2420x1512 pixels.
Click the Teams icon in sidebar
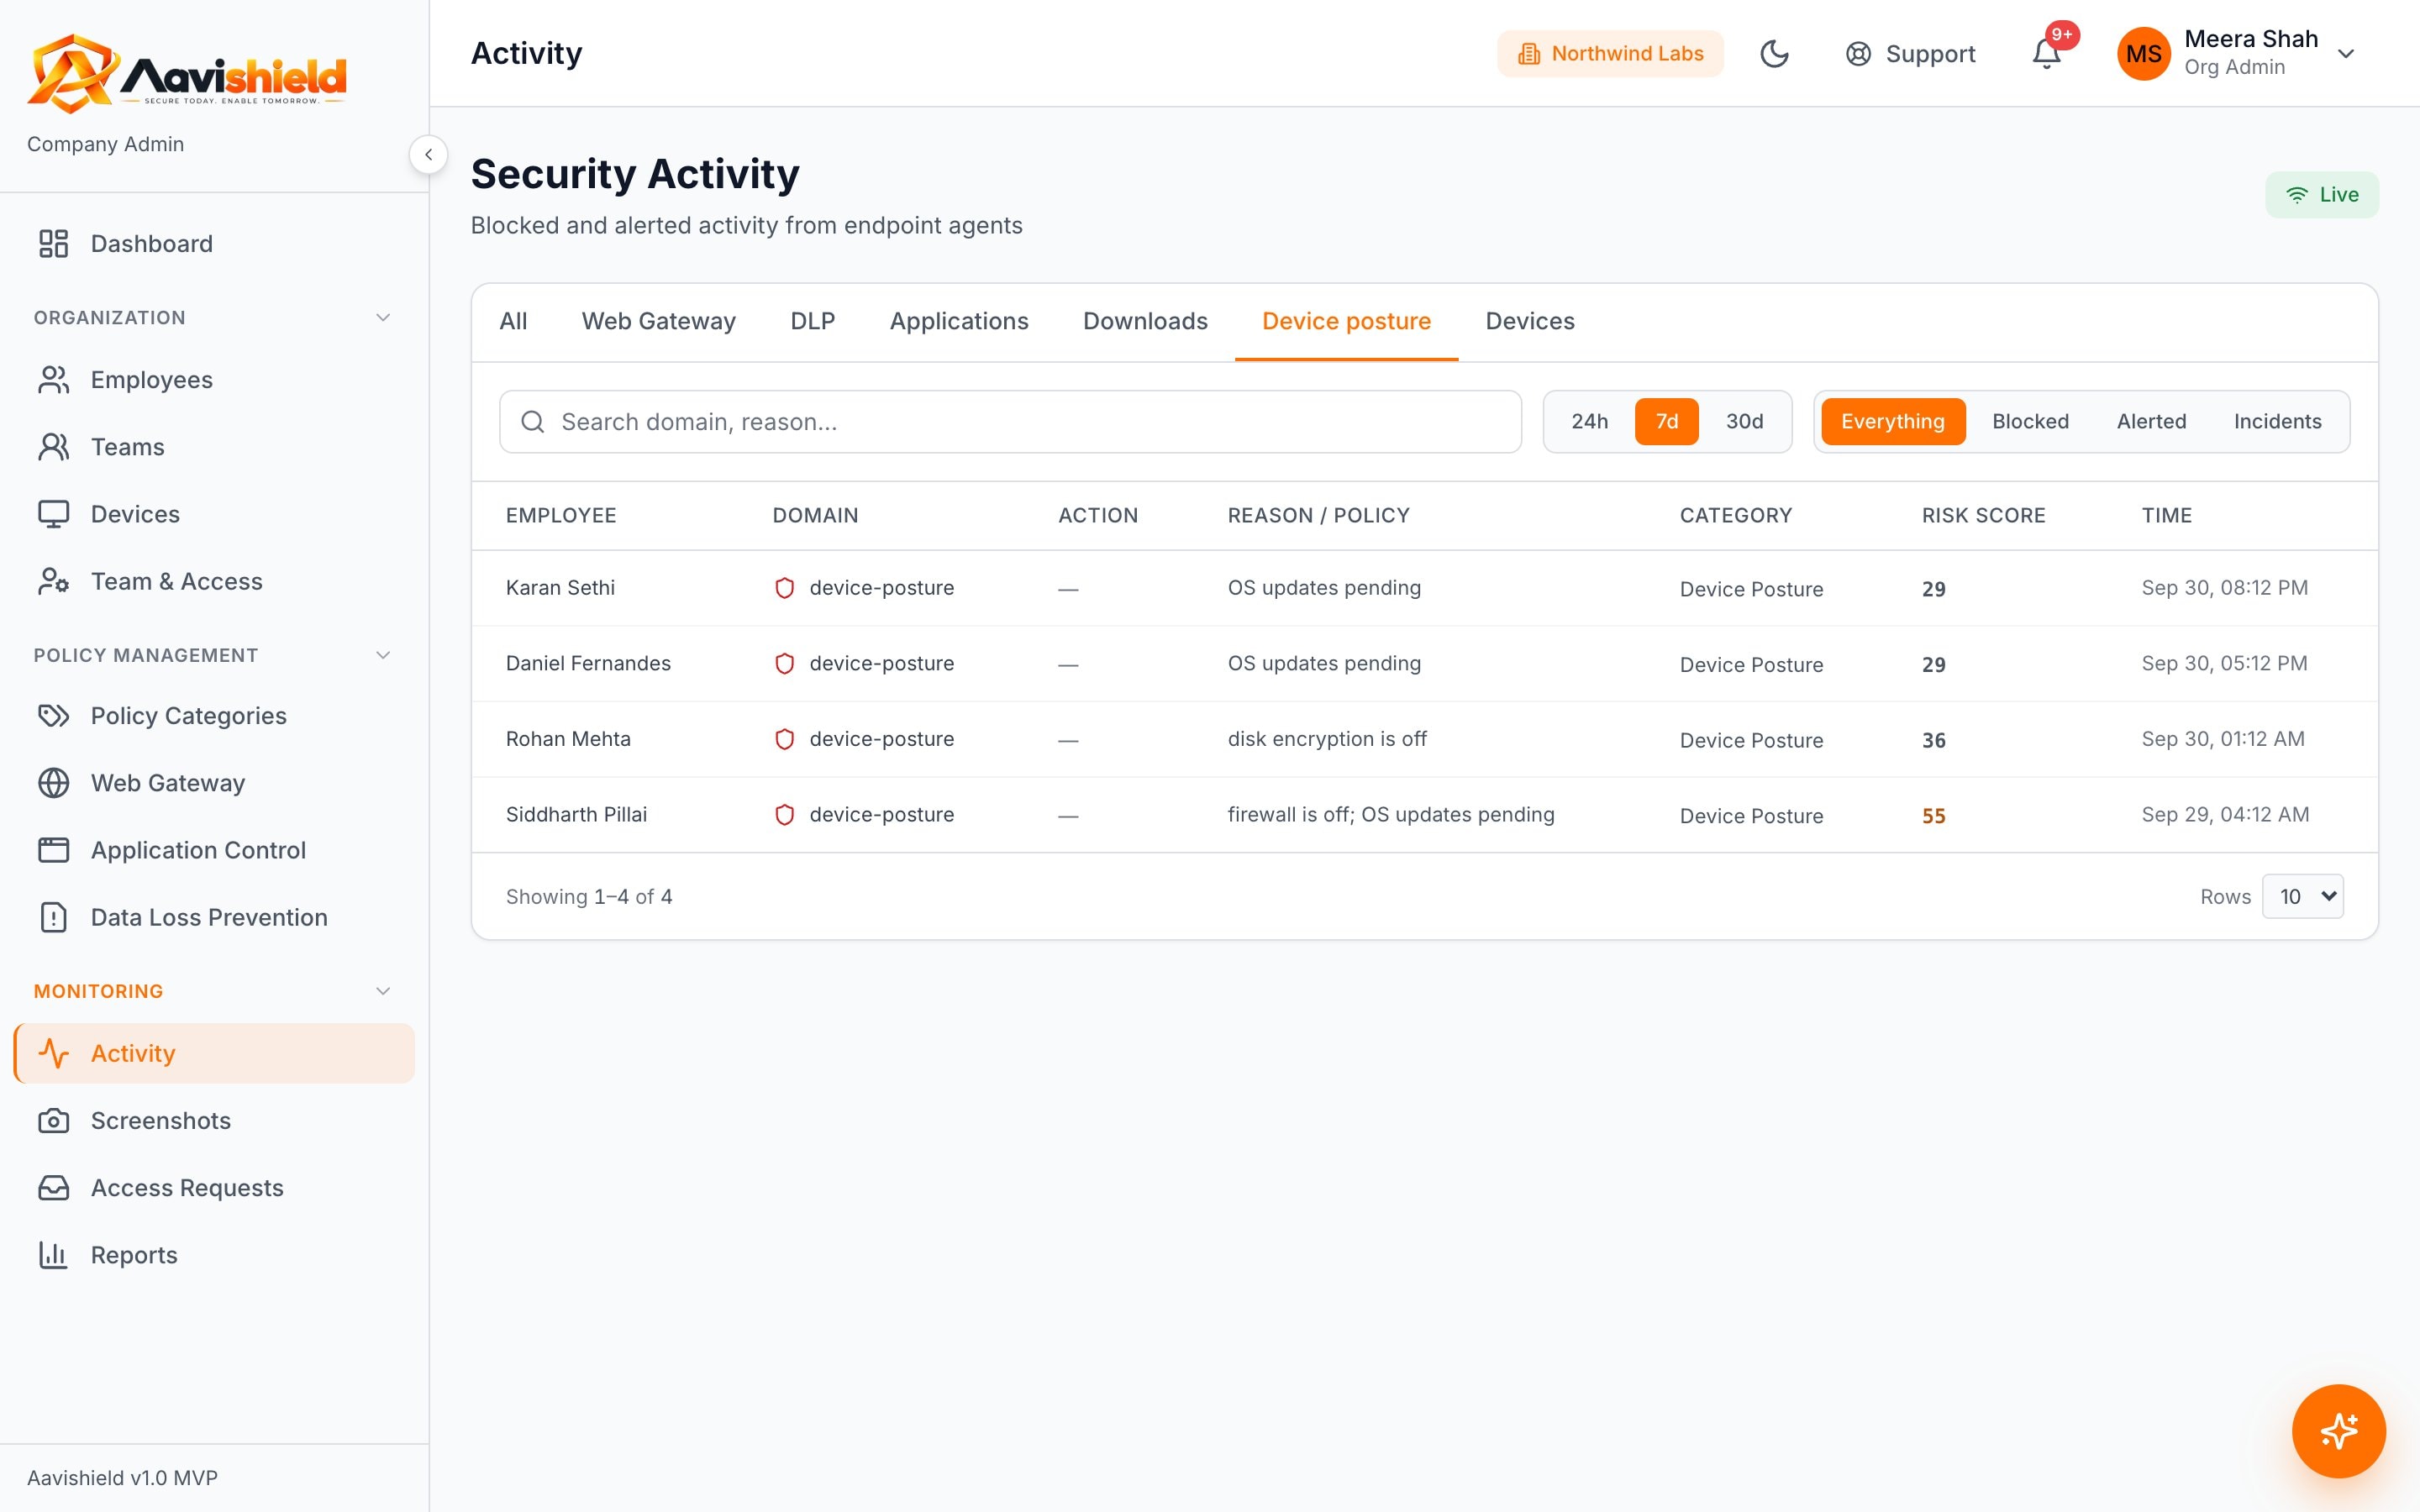[53, 447]
